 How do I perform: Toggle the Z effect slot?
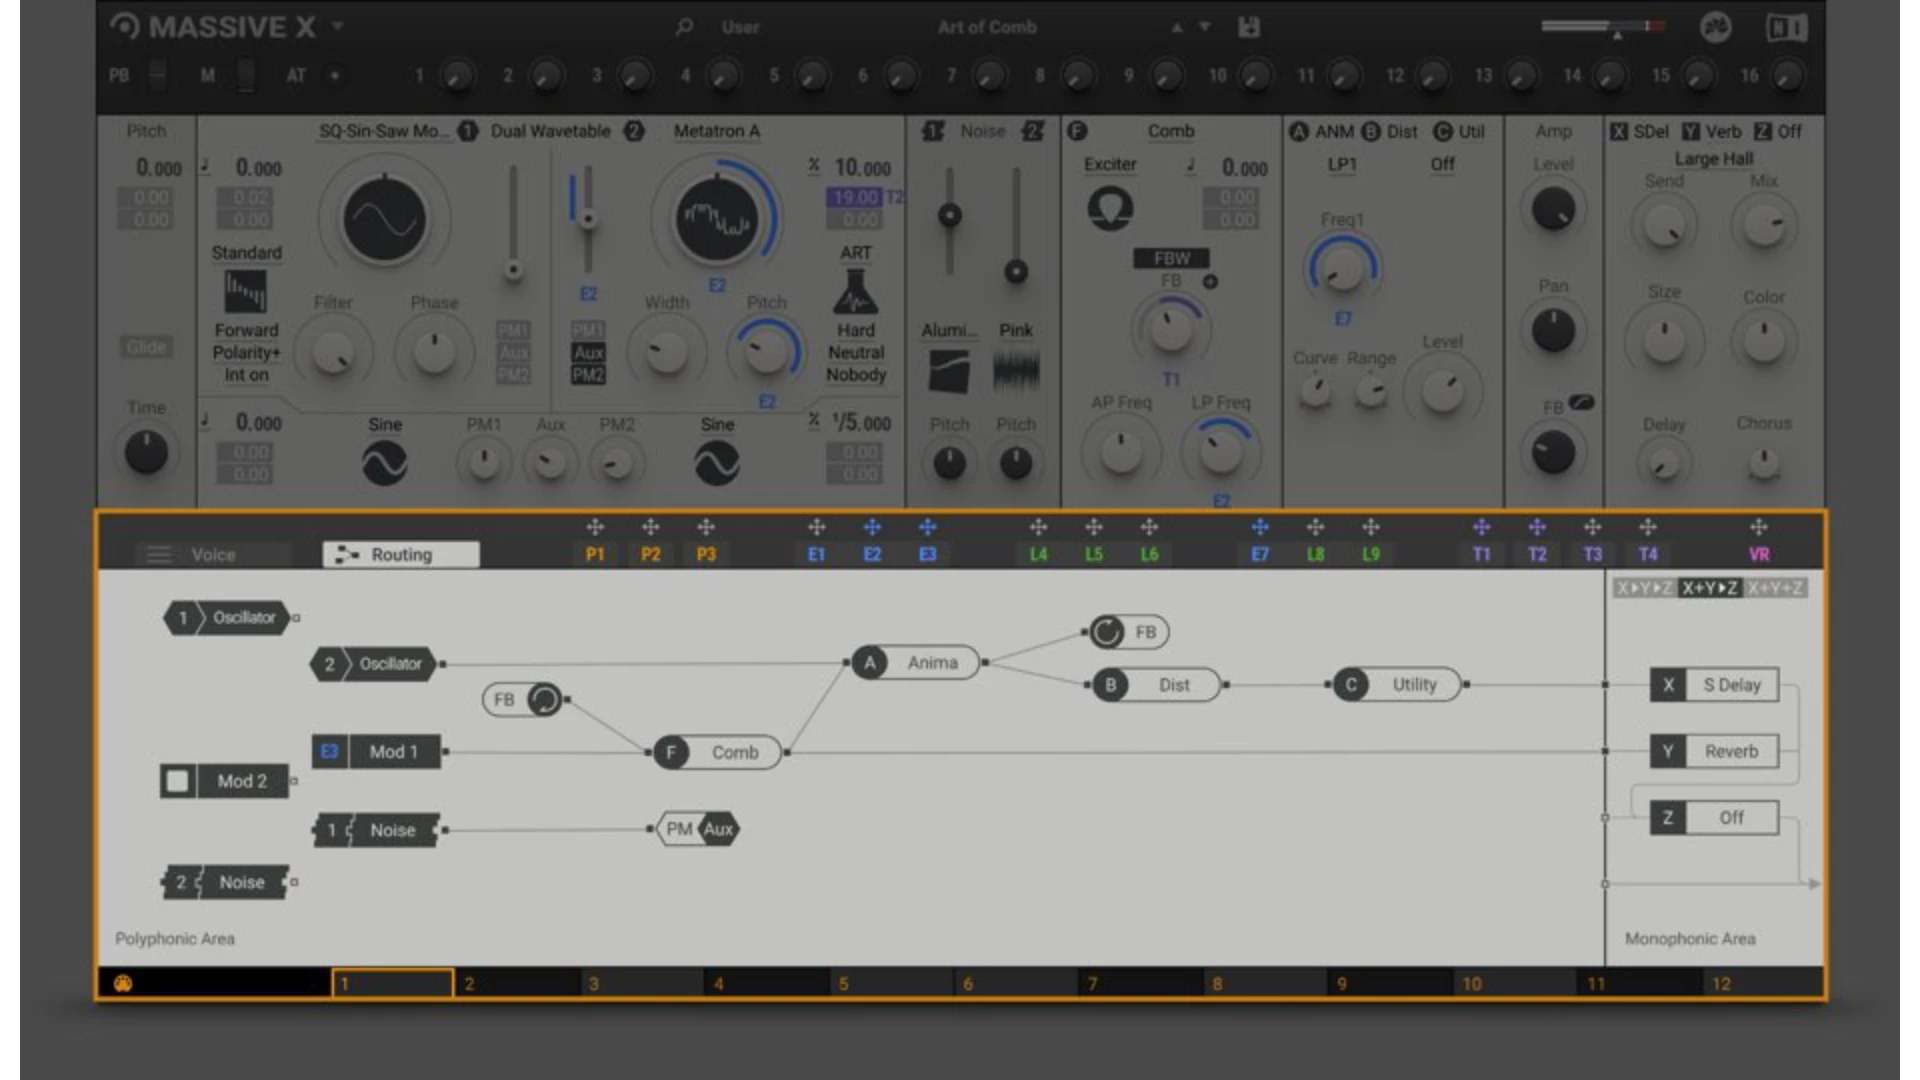pos(1763,132)
